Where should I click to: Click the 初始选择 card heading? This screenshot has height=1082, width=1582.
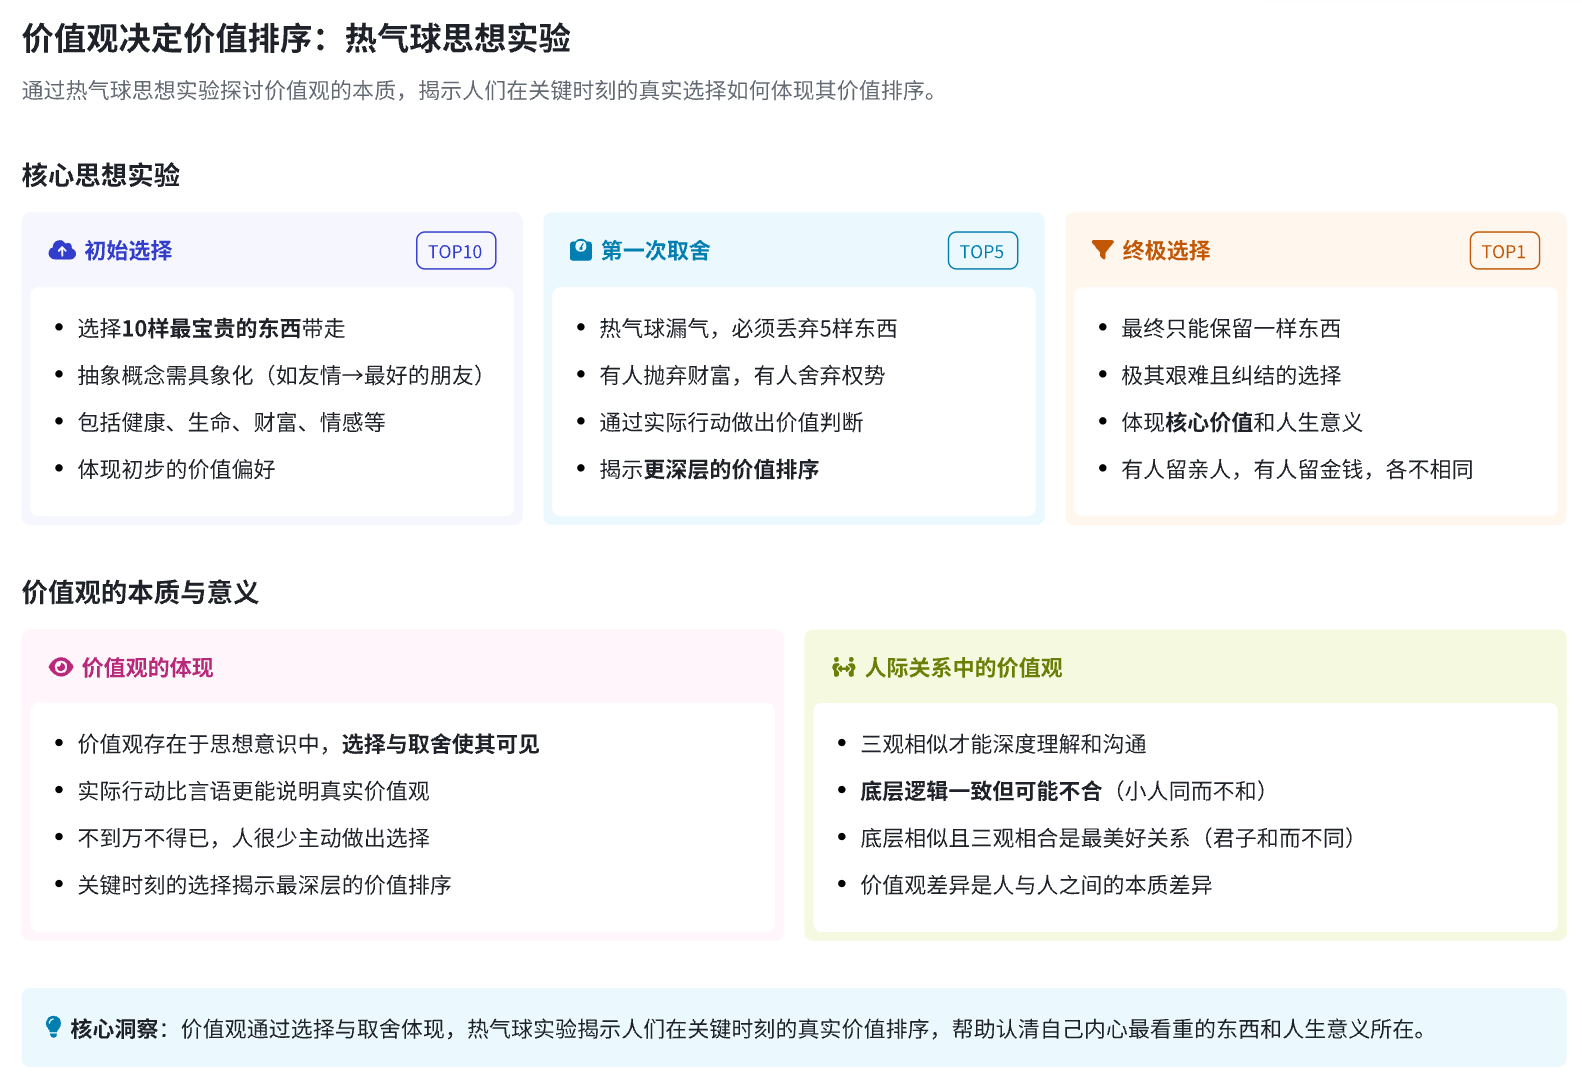(128, 250)
